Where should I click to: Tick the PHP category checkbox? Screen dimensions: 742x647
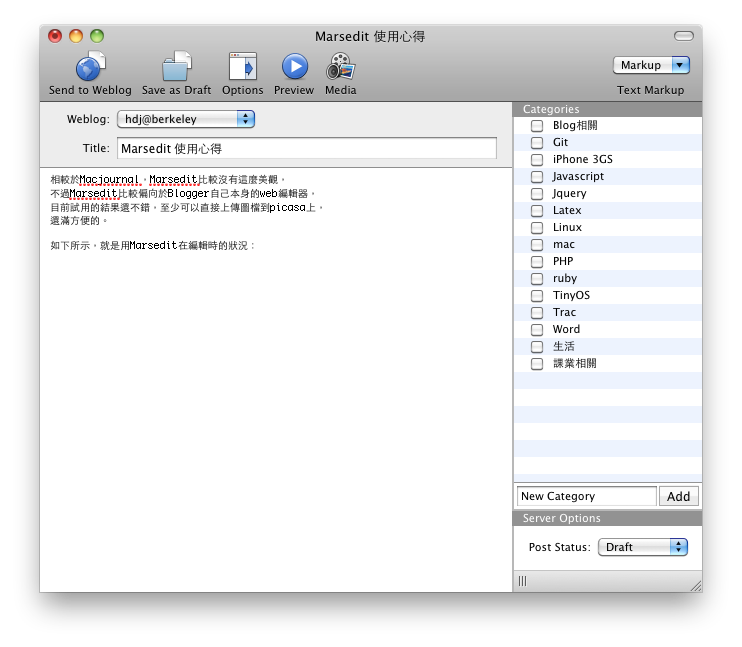click(x=537, y=262)
